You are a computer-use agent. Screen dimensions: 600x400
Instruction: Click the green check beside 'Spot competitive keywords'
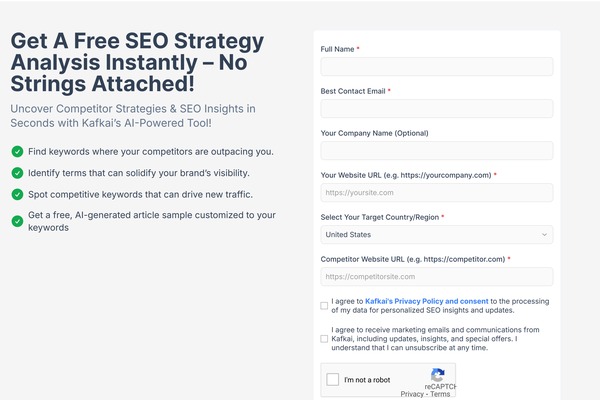pyautogui.click(x=17, y=194)
